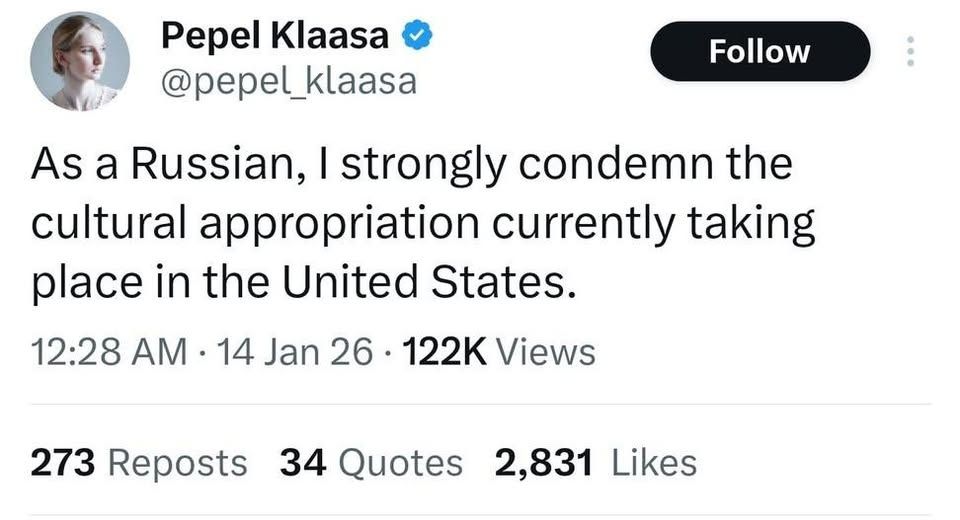Follow the Pepel Klaasa account

coord(760,52)
